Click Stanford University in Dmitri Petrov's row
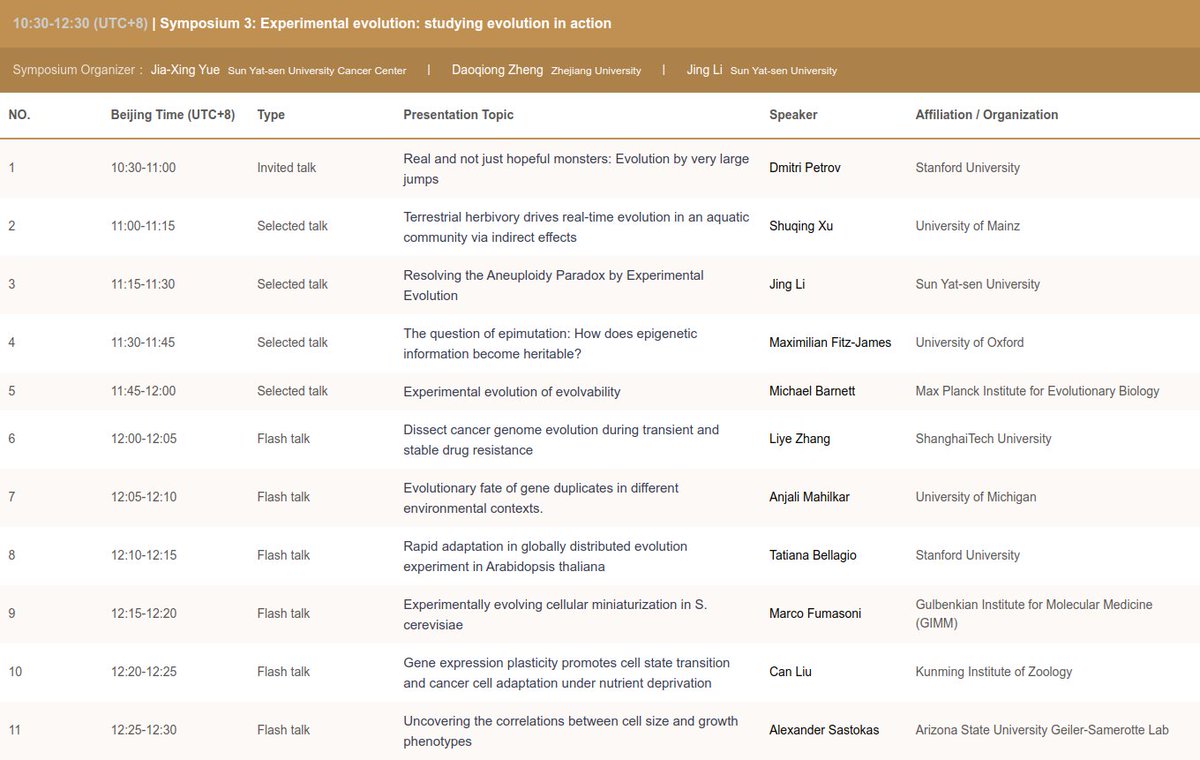 tap(968, 168)
